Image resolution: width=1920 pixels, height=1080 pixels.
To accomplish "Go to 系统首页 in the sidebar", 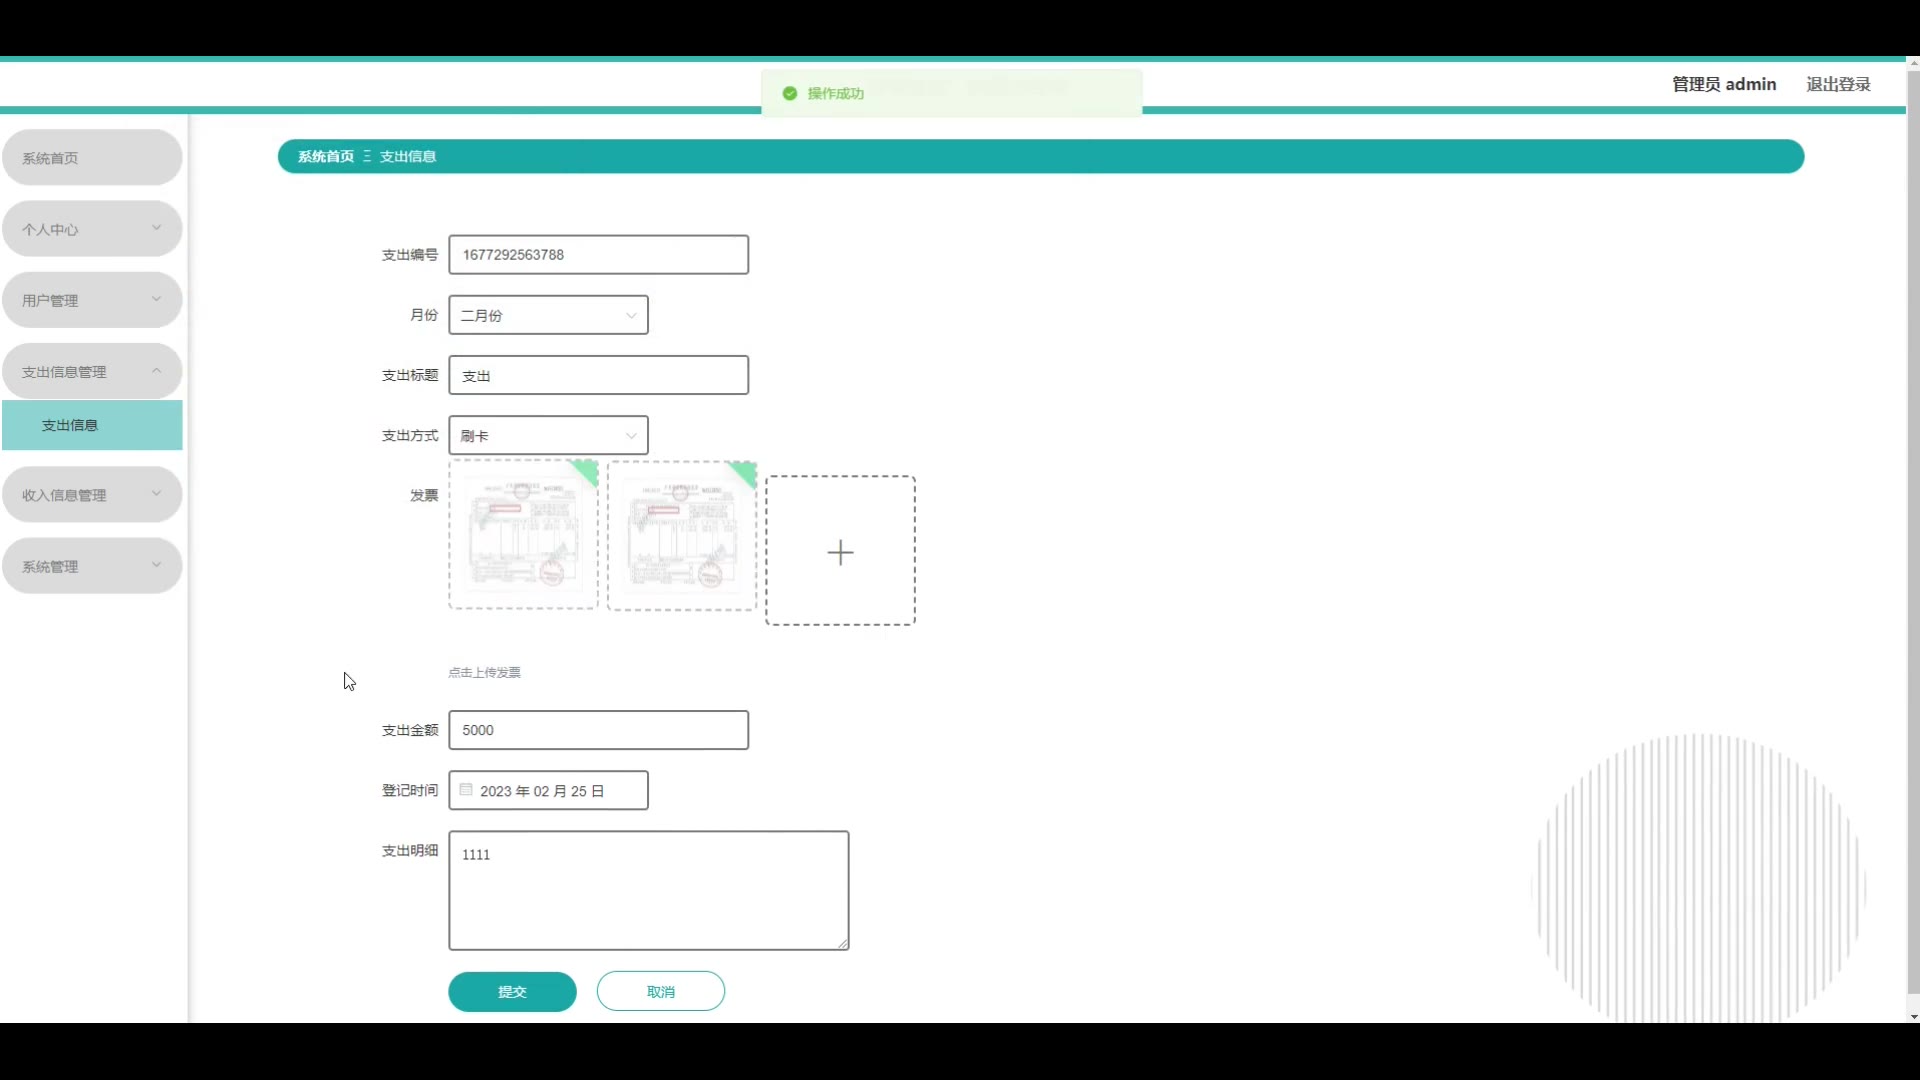I will tap(92, 158).
